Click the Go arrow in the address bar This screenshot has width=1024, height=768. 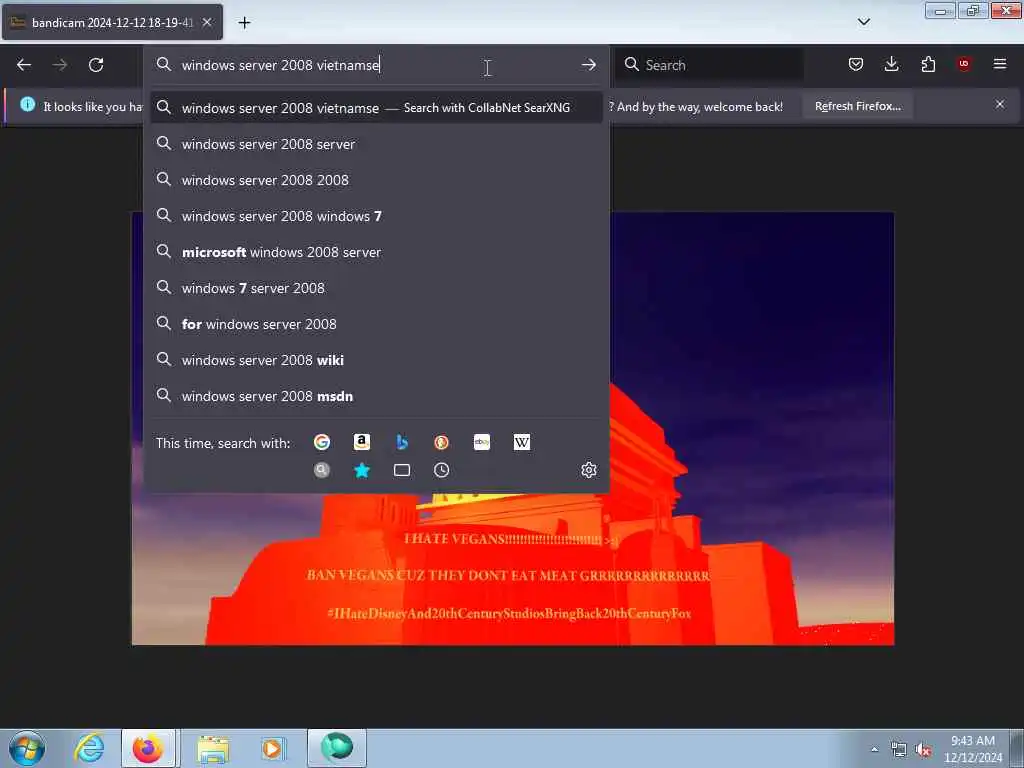pos(588,65)
